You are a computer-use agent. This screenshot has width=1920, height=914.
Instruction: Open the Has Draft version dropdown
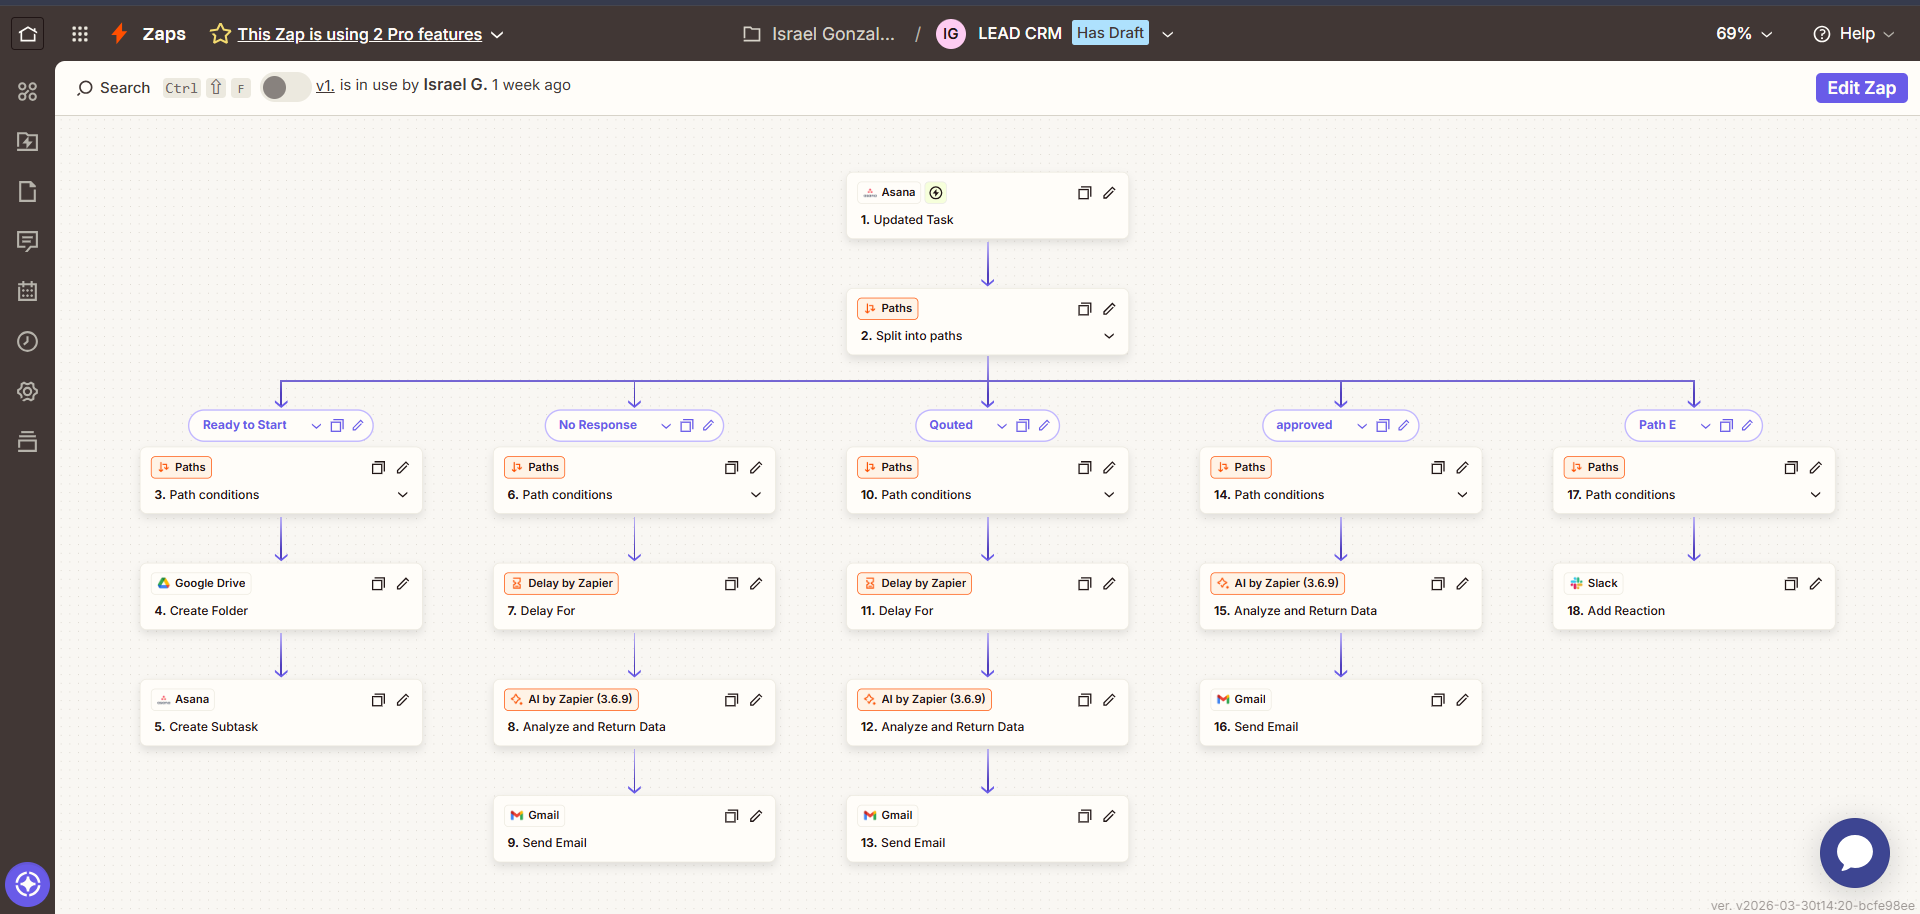1168,33
